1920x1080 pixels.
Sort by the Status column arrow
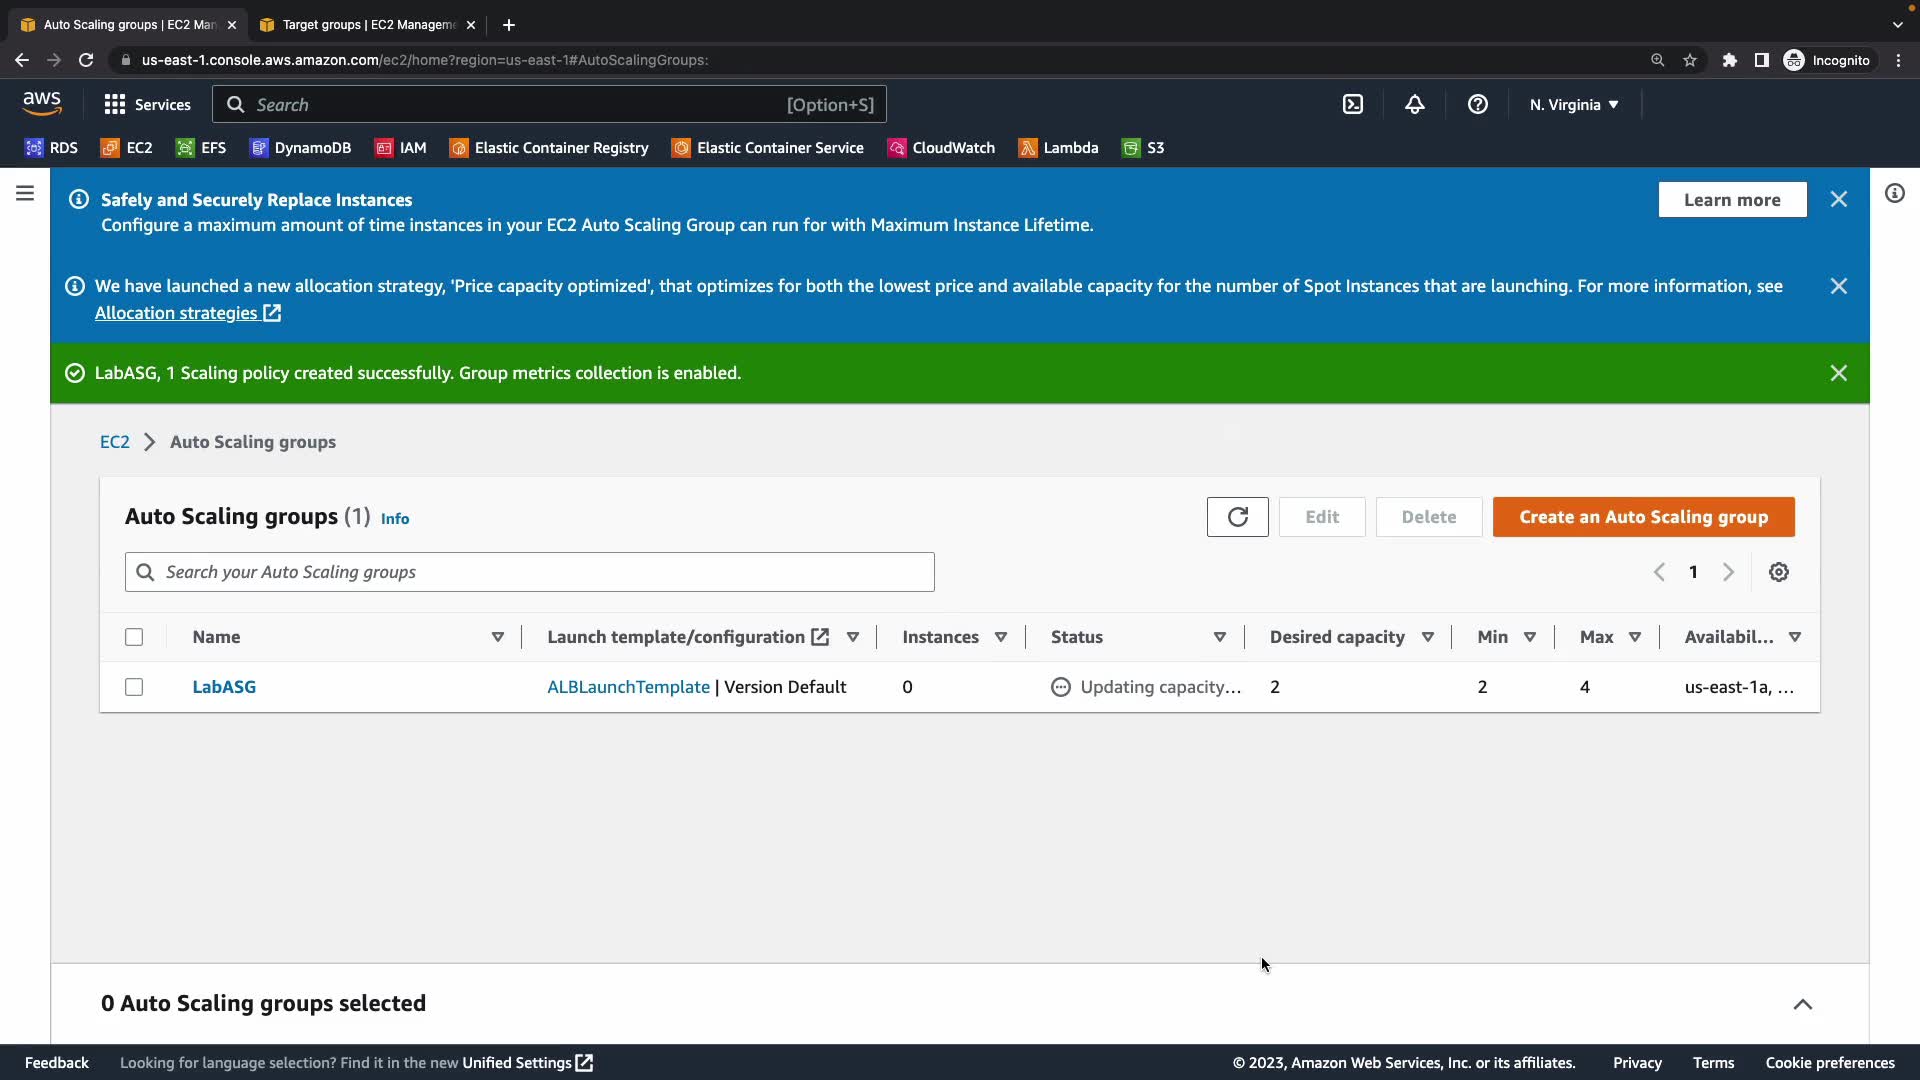click(1219, 637)
